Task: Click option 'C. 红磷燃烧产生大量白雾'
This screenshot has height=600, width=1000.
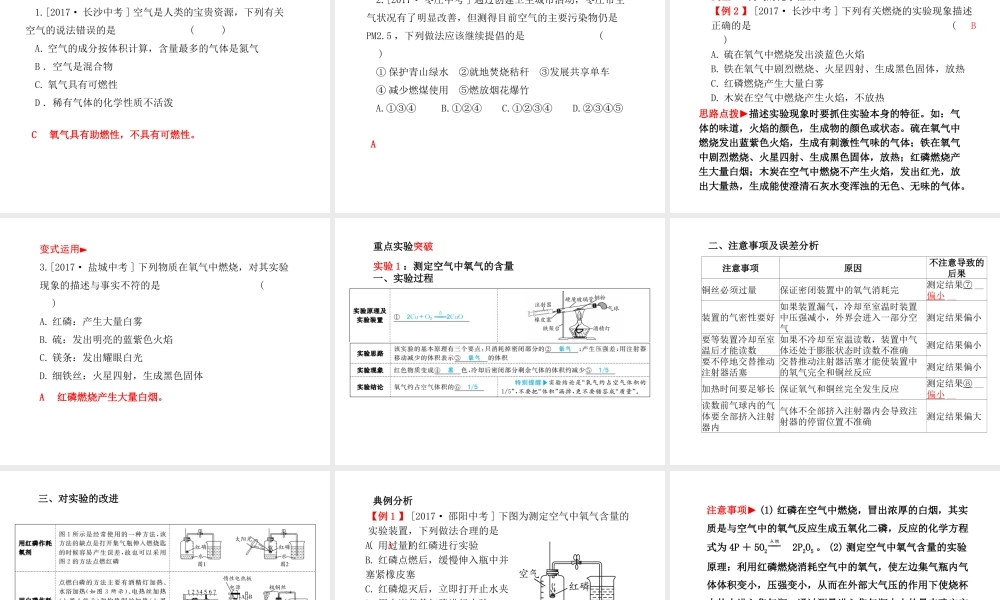Action: point(767,83)
